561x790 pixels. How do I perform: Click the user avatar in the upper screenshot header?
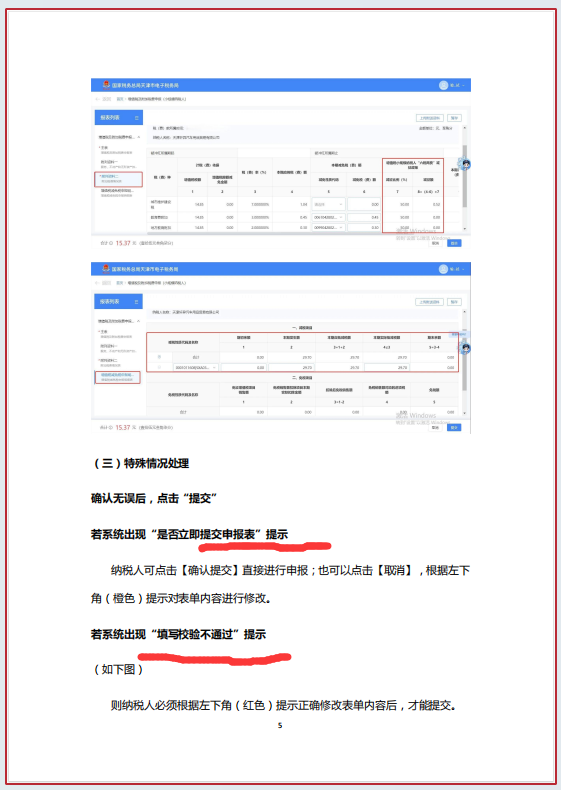(x=443, y=85)
